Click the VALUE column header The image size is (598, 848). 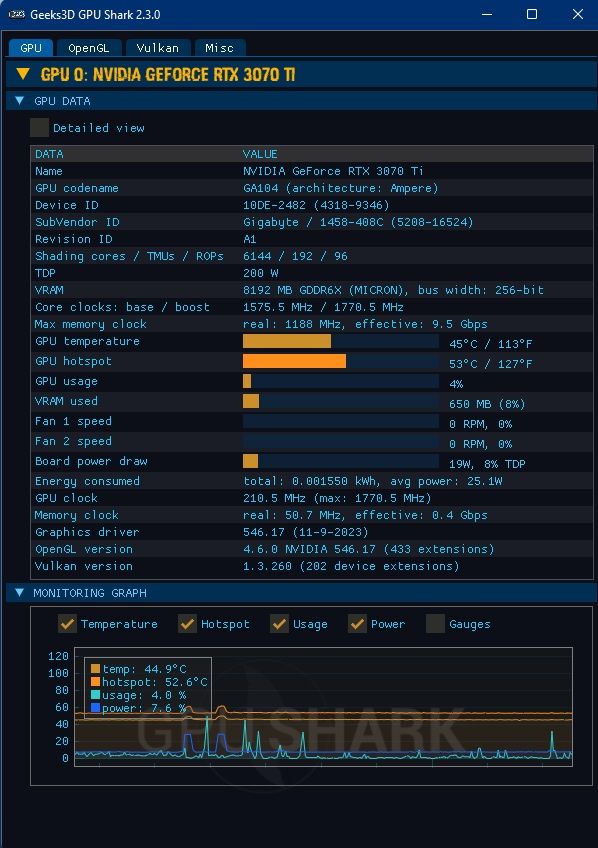point(260,154)
